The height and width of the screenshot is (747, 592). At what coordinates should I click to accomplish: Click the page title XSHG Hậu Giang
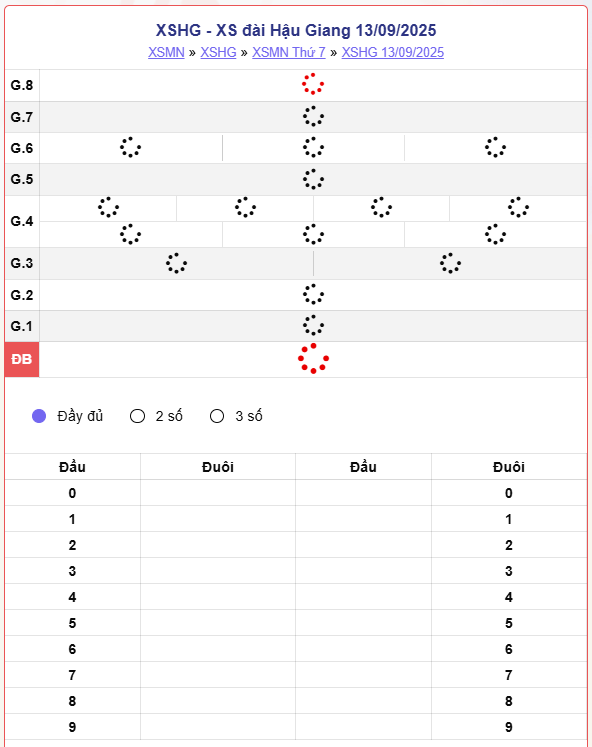tap(296, 30)
